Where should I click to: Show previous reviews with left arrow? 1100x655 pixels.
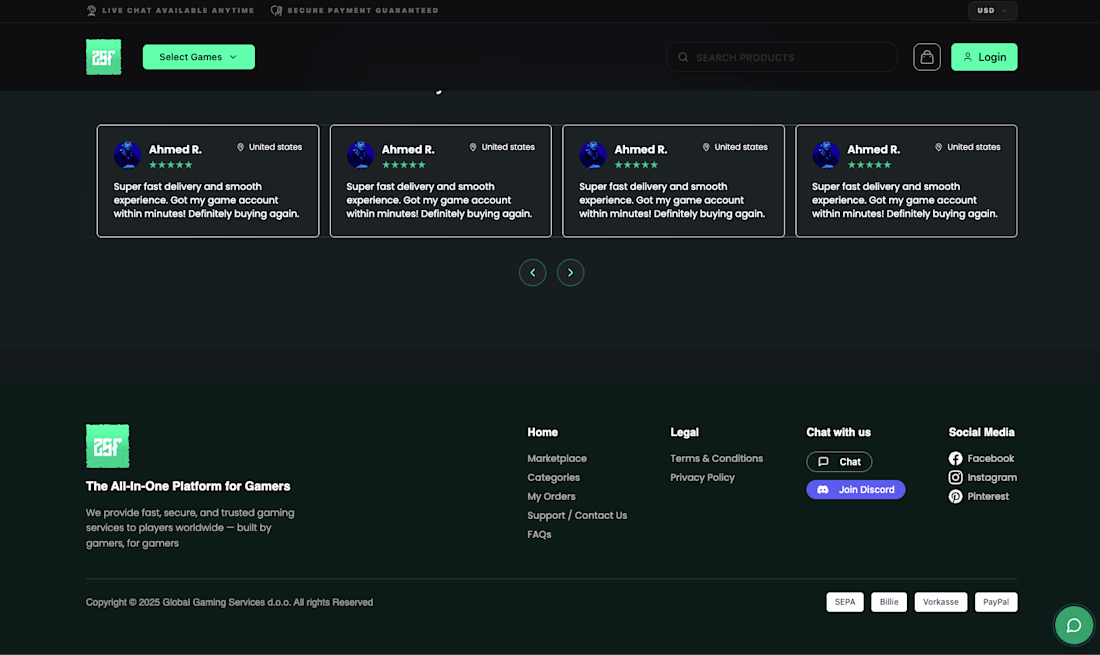(x=532, y=273)
